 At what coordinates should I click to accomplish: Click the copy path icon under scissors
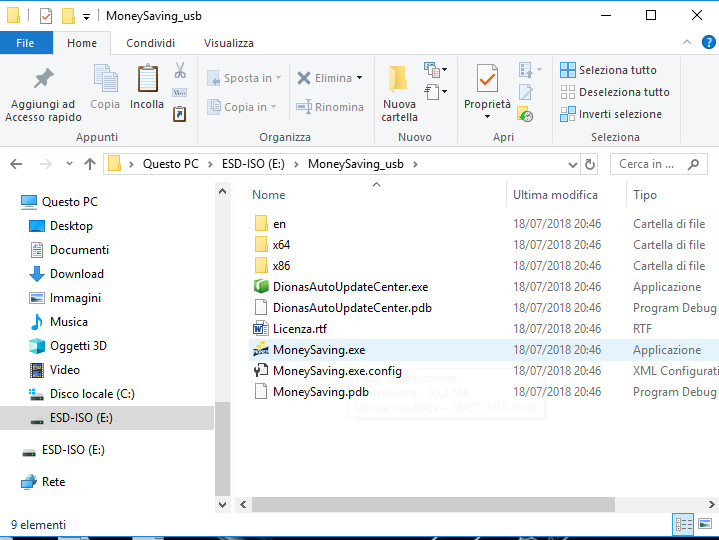tap(179, 93)
